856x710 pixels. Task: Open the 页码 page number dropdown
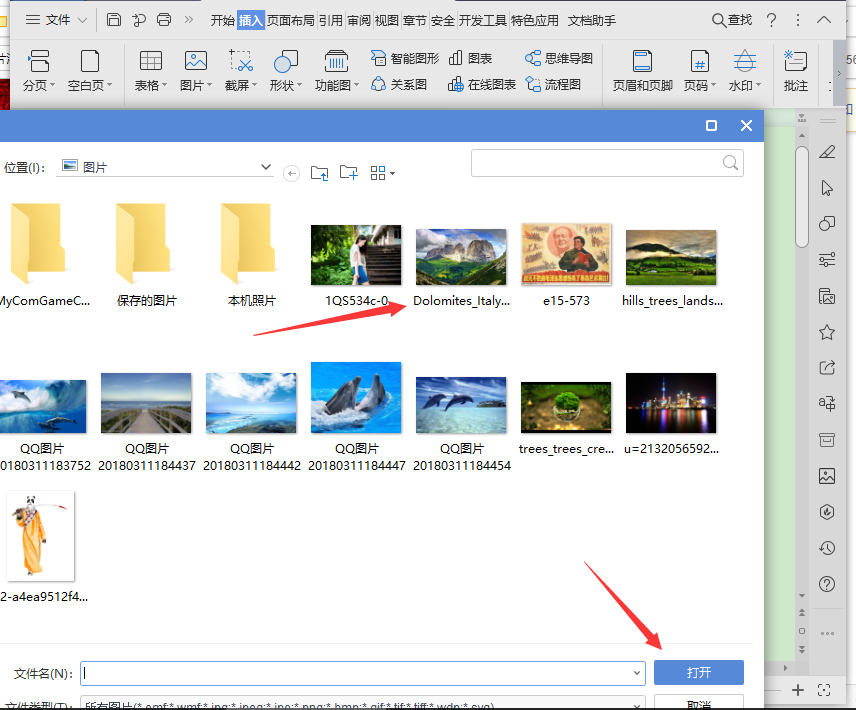click(x=699, y=70)
